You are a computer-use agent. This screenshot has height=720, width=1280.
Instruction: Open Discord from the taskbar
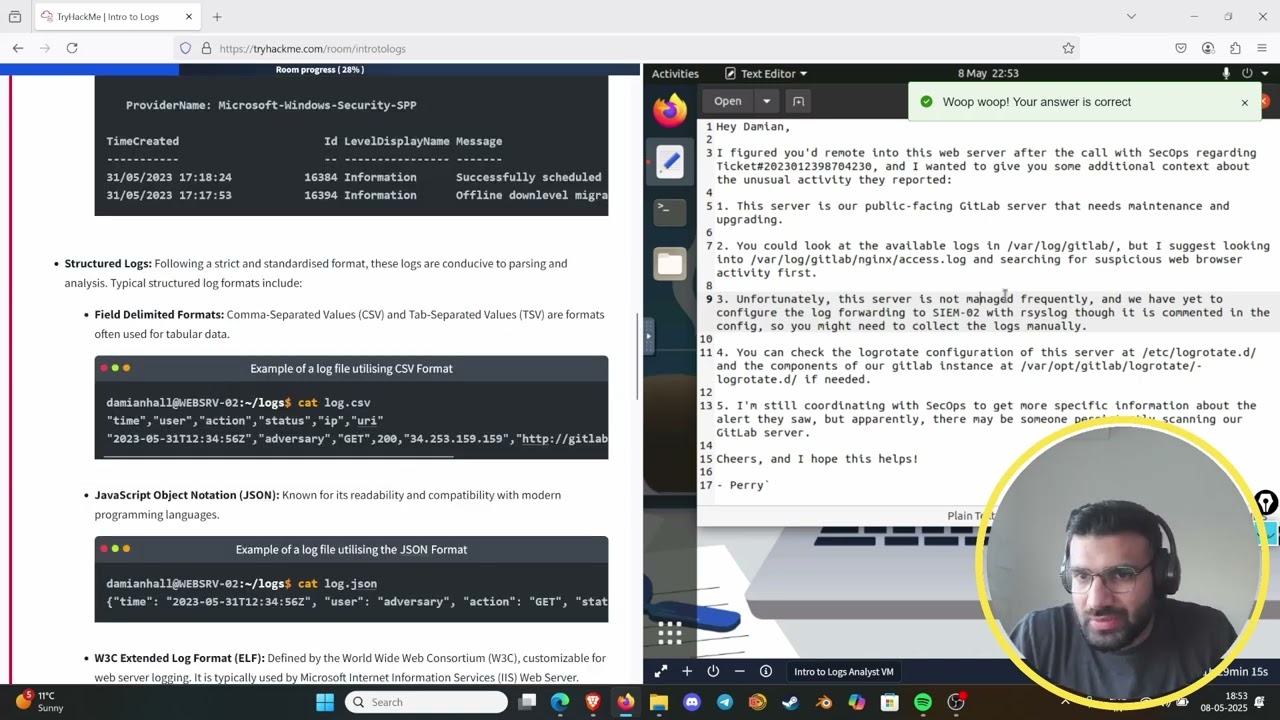tap(691, 702)
